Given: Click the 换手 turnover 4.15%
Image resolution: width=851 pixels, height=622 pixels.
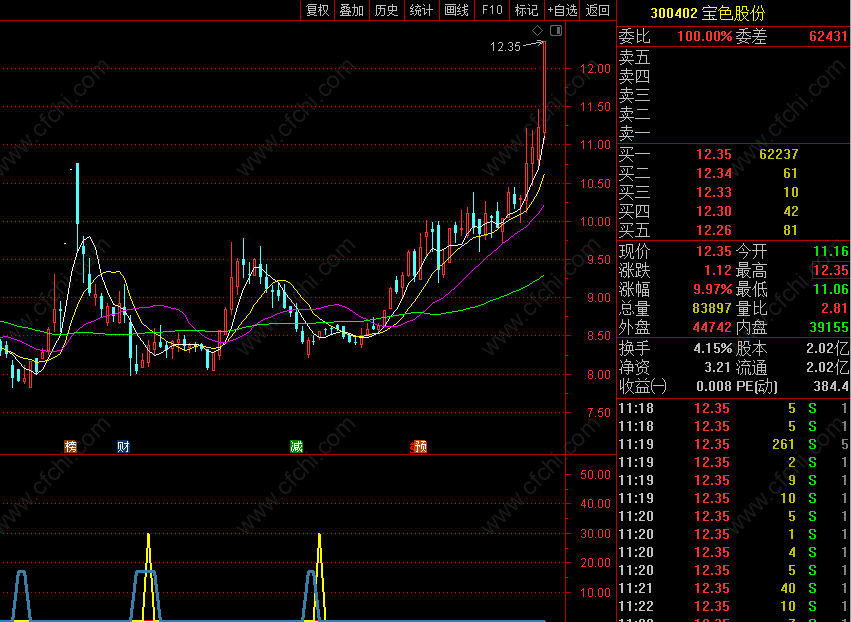Looking at the screenshot, I should 713,348.
